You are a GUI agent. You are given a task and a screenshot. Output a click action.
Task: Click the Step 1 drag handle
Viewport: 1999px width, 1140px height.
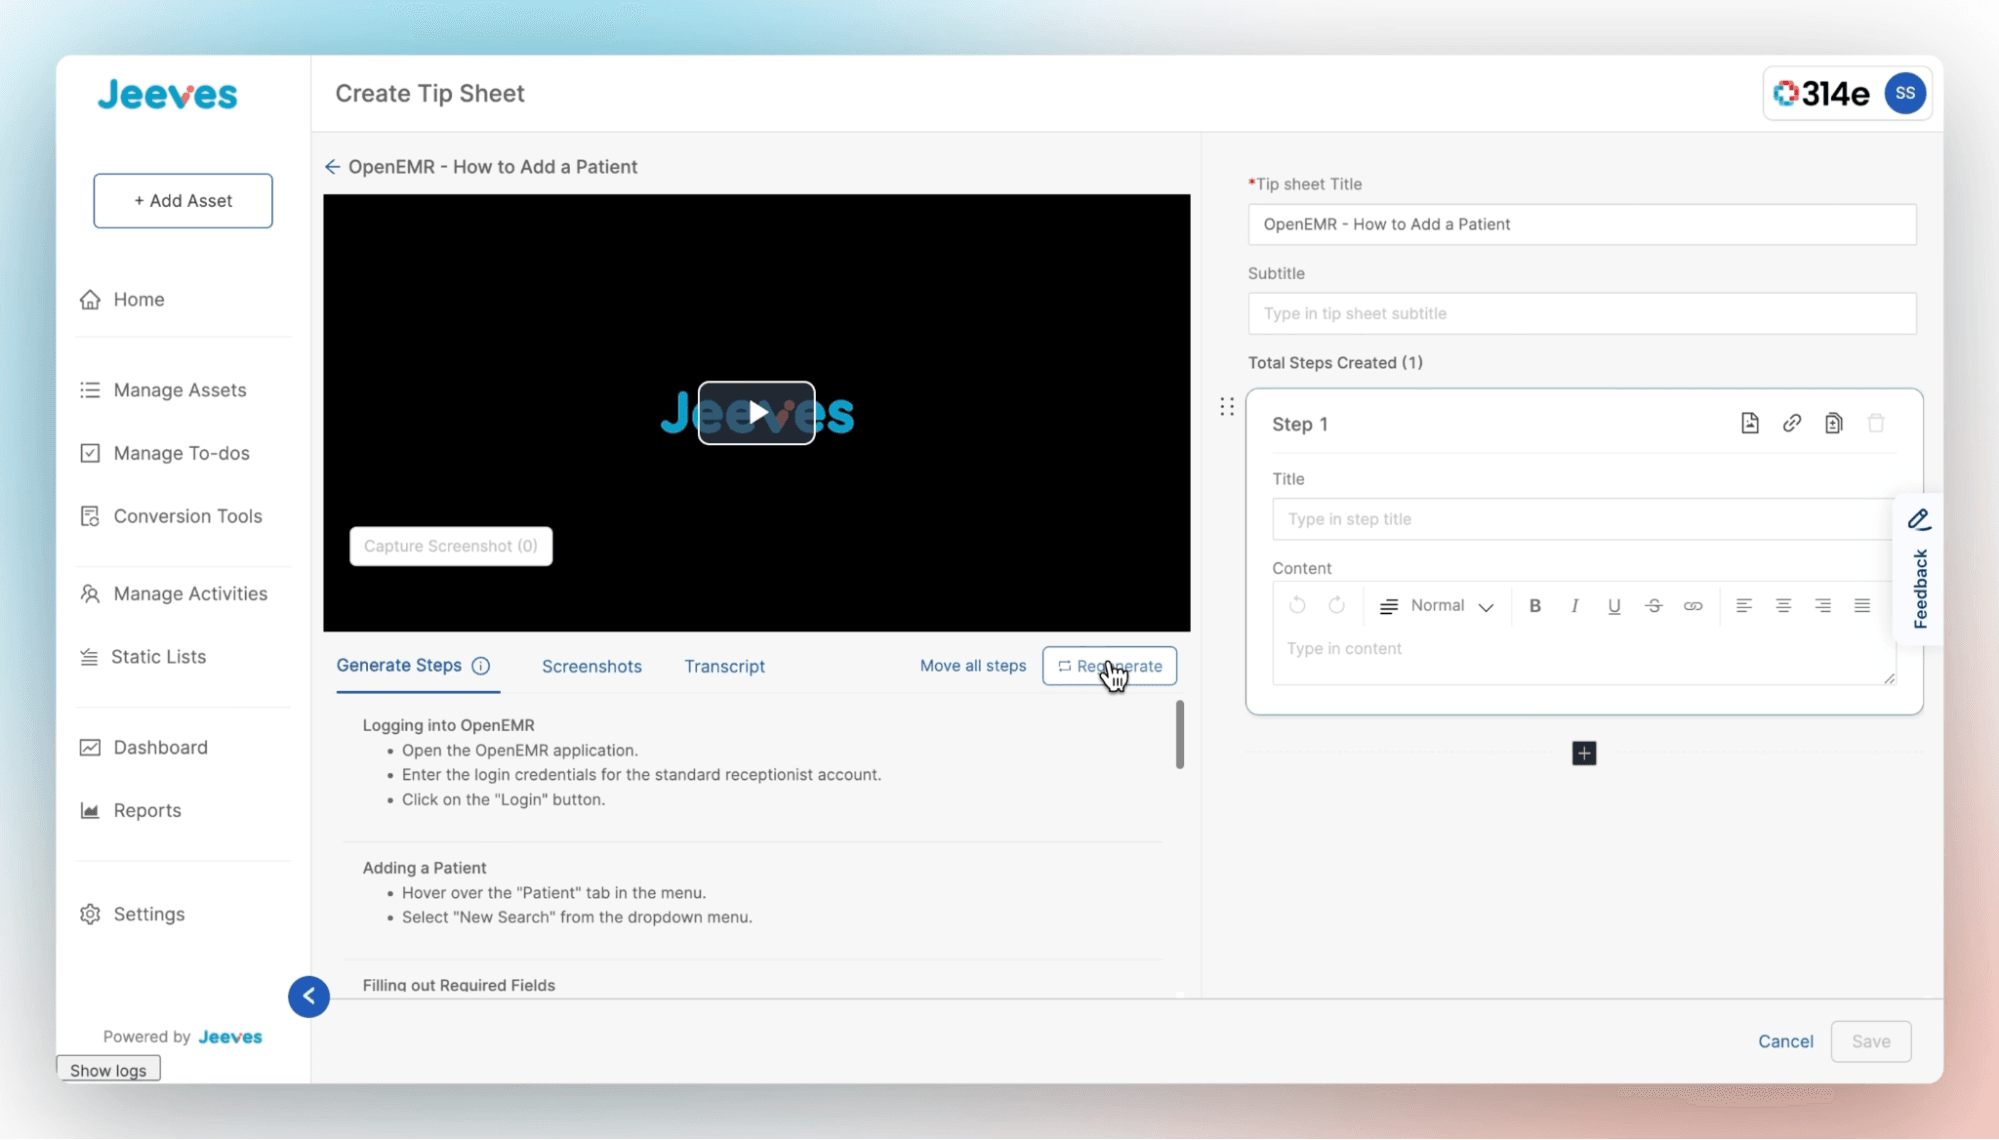[1227, 407]
